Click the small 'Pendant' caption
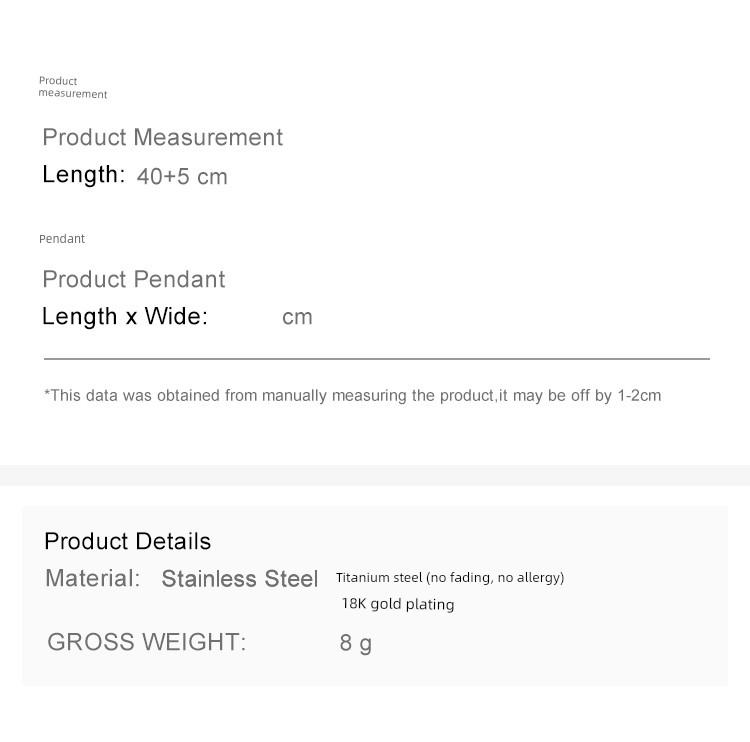750x742 pixels. tap(62, 239)
